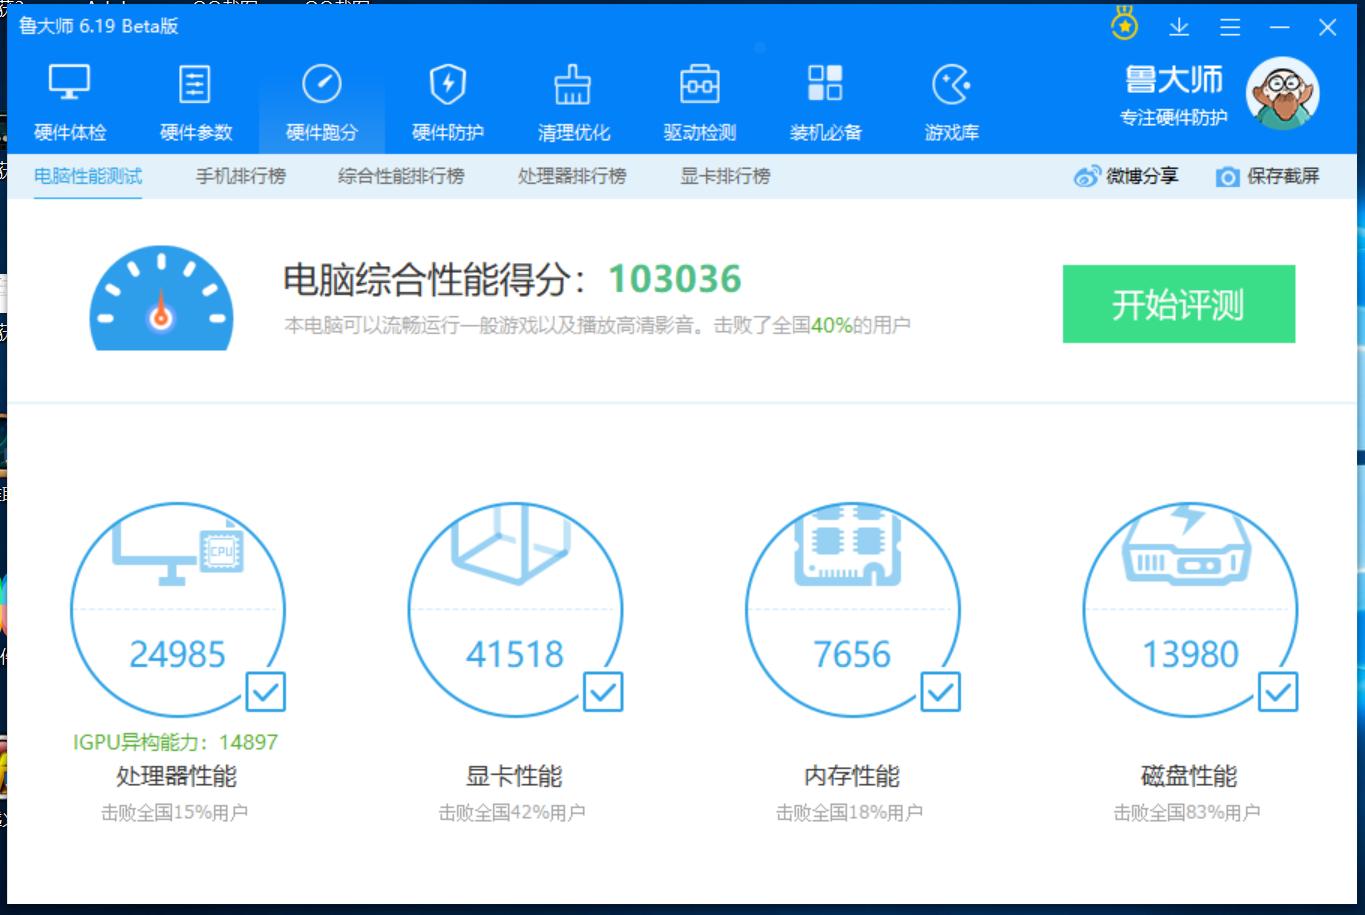The image size is (1365, 915).
Task: Click the 微博分享 Weibo share icon
Action: coord(1085,176)
